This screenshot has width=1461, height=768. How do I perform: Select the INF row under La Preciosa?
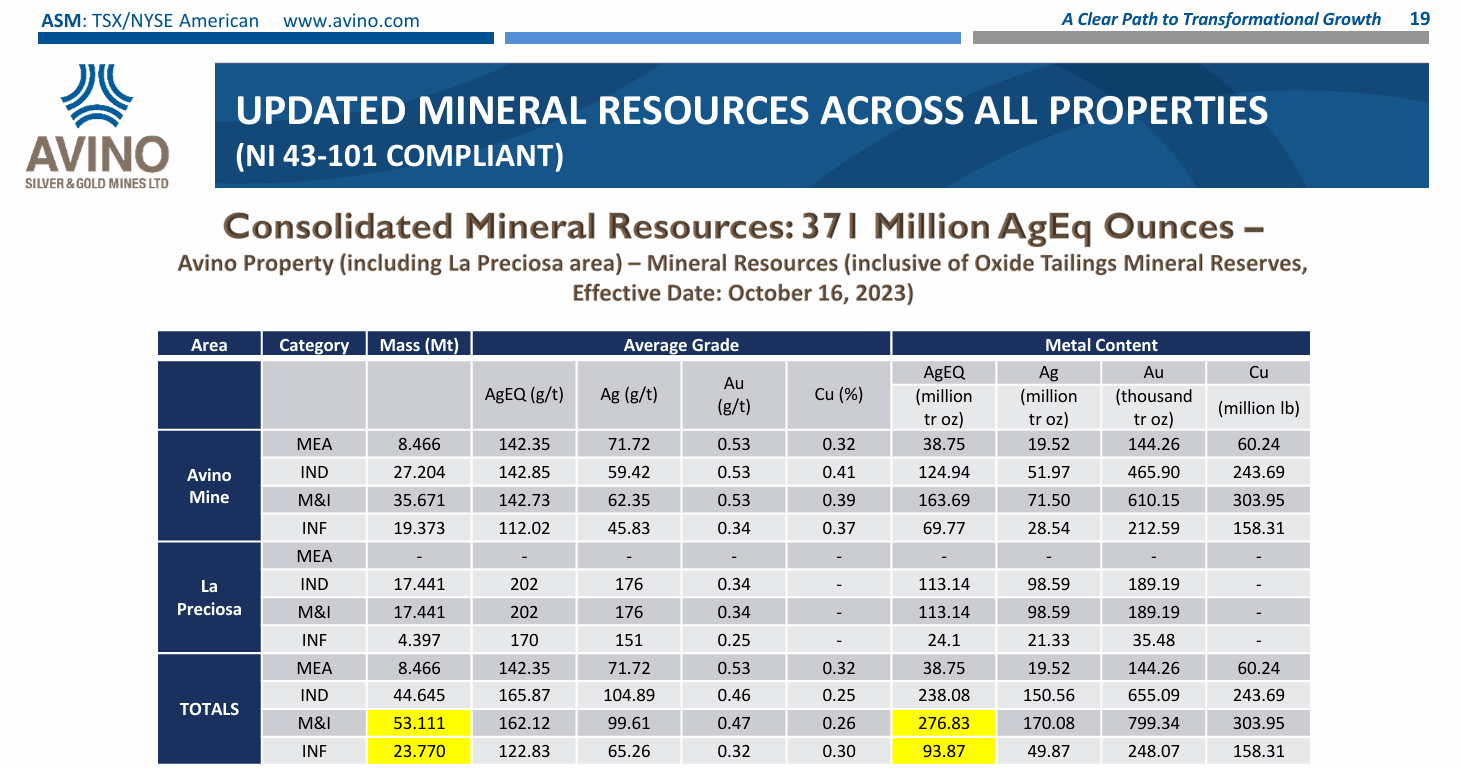[x=313, y=639]
